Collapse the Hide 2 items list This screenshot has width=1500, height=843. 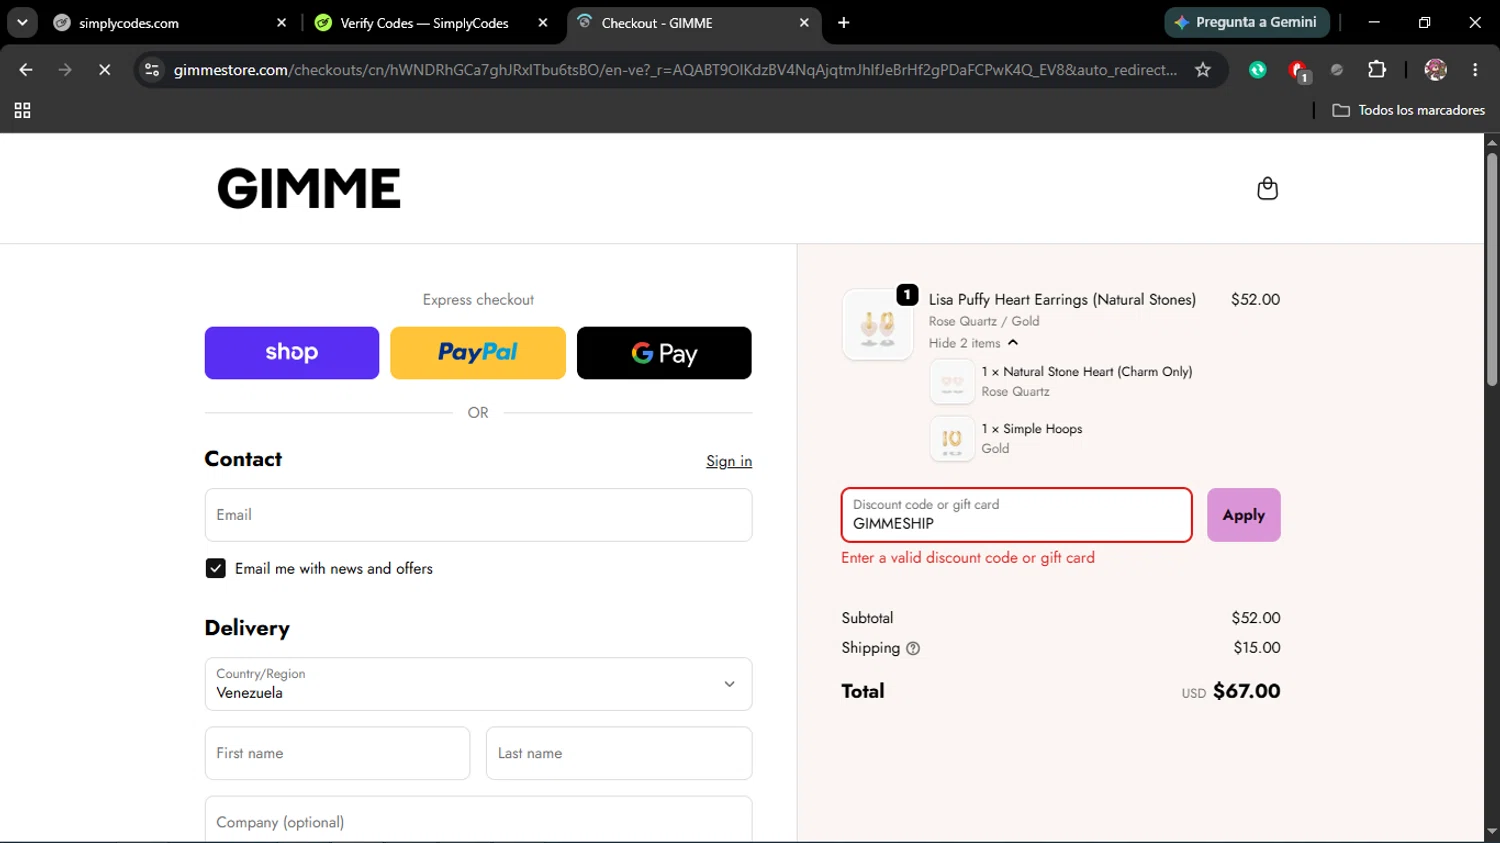tap(973, 343)
